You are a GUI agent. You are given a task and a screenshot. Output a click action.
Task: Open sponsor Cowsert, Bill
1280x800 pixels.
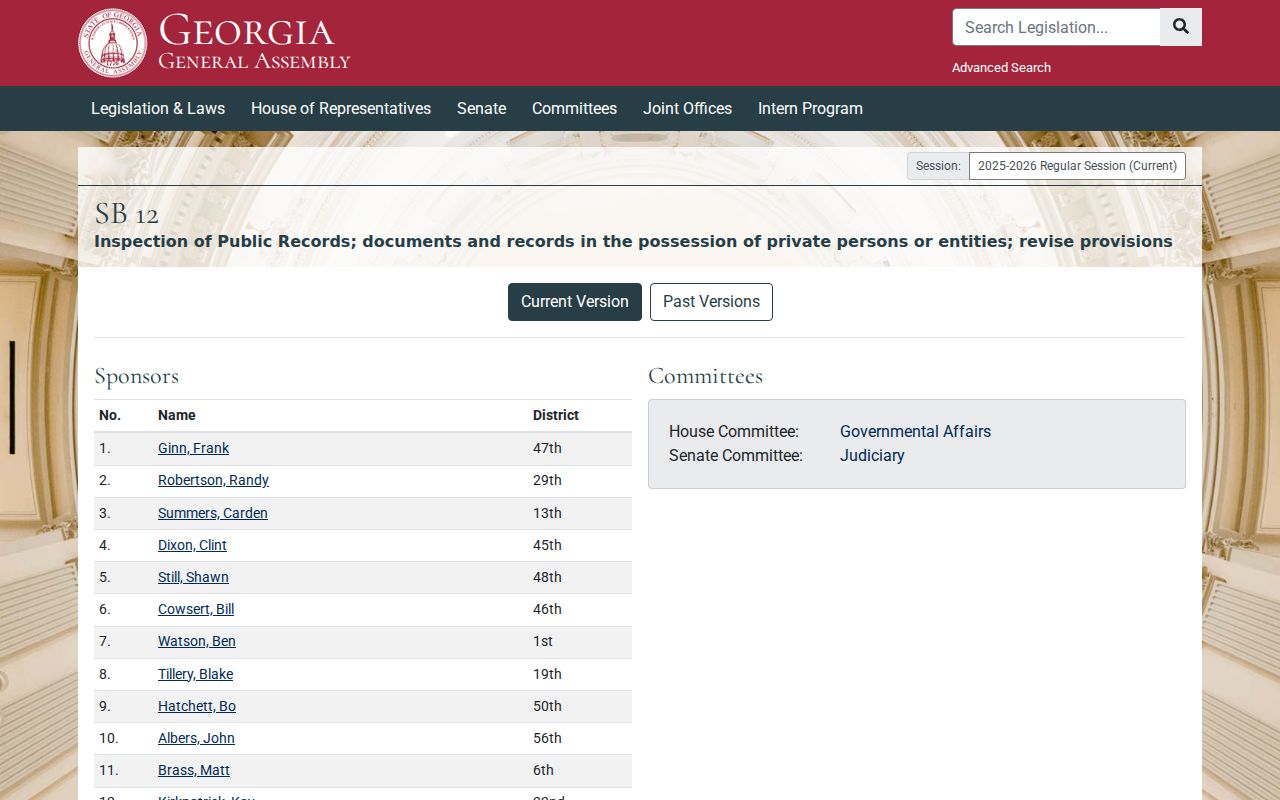click(x=196, y=609)
